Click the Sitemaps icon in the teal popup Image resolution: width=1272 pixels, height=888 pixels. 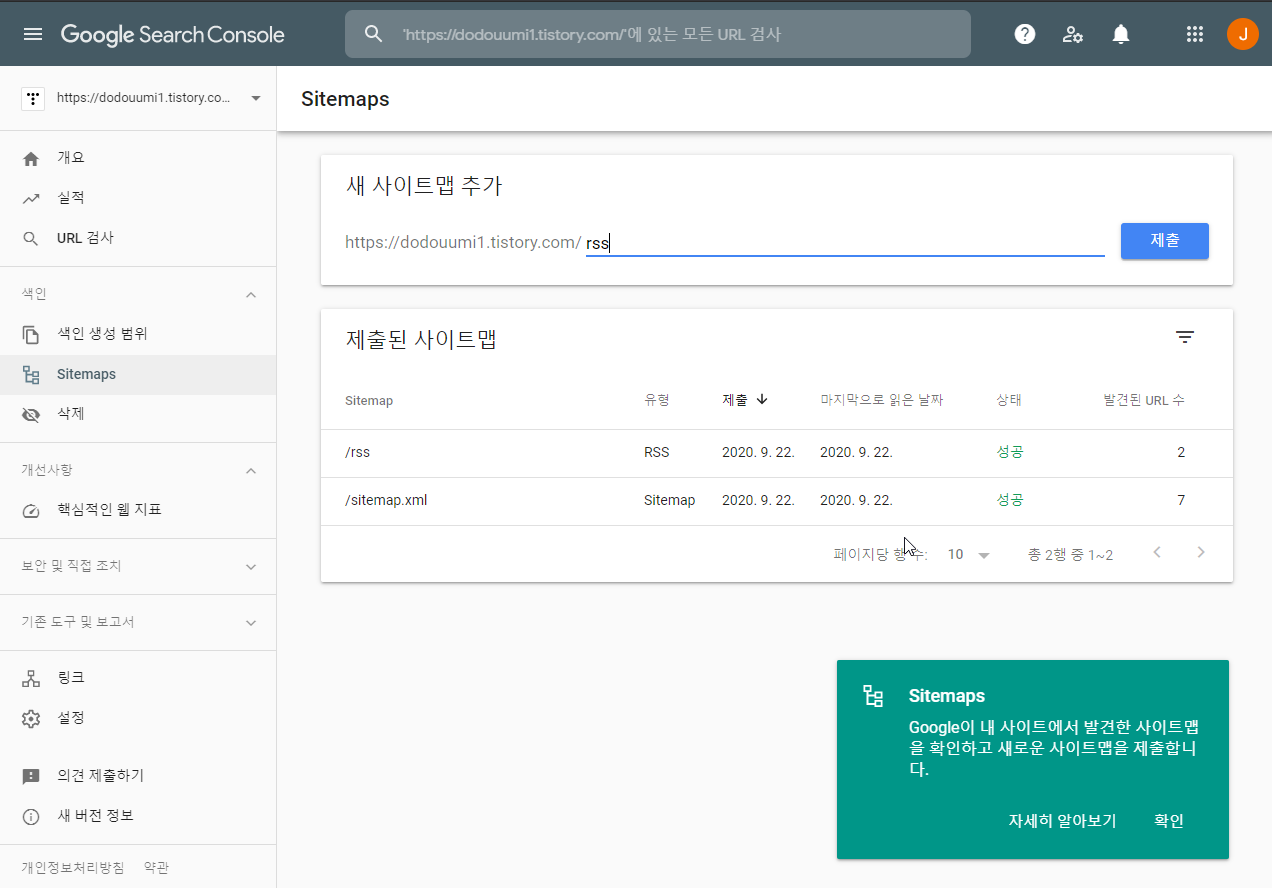click(x=873, y=696)
